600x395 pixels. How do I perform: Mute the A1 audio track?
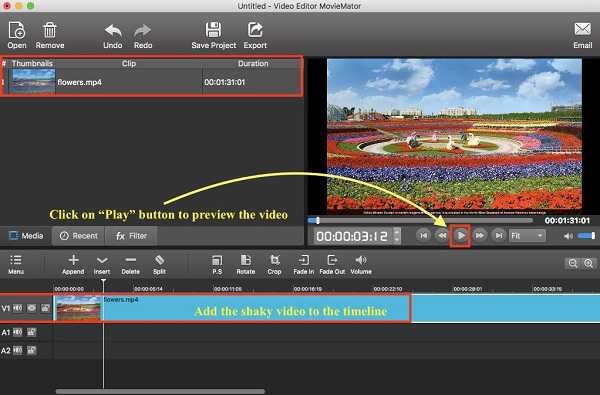pyautogui.click(x=18, y=332)
